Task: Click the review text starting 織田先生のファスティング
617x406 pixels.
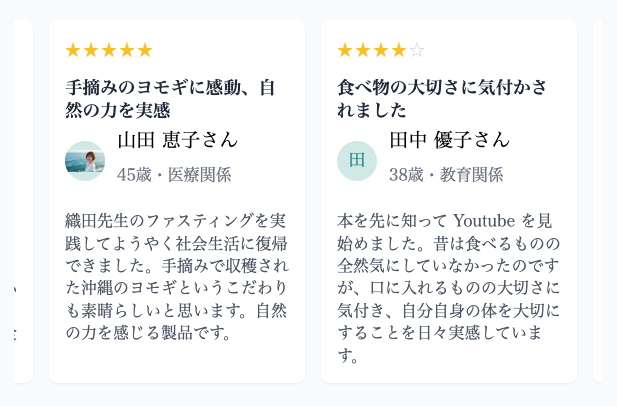Action: (176, 276)
